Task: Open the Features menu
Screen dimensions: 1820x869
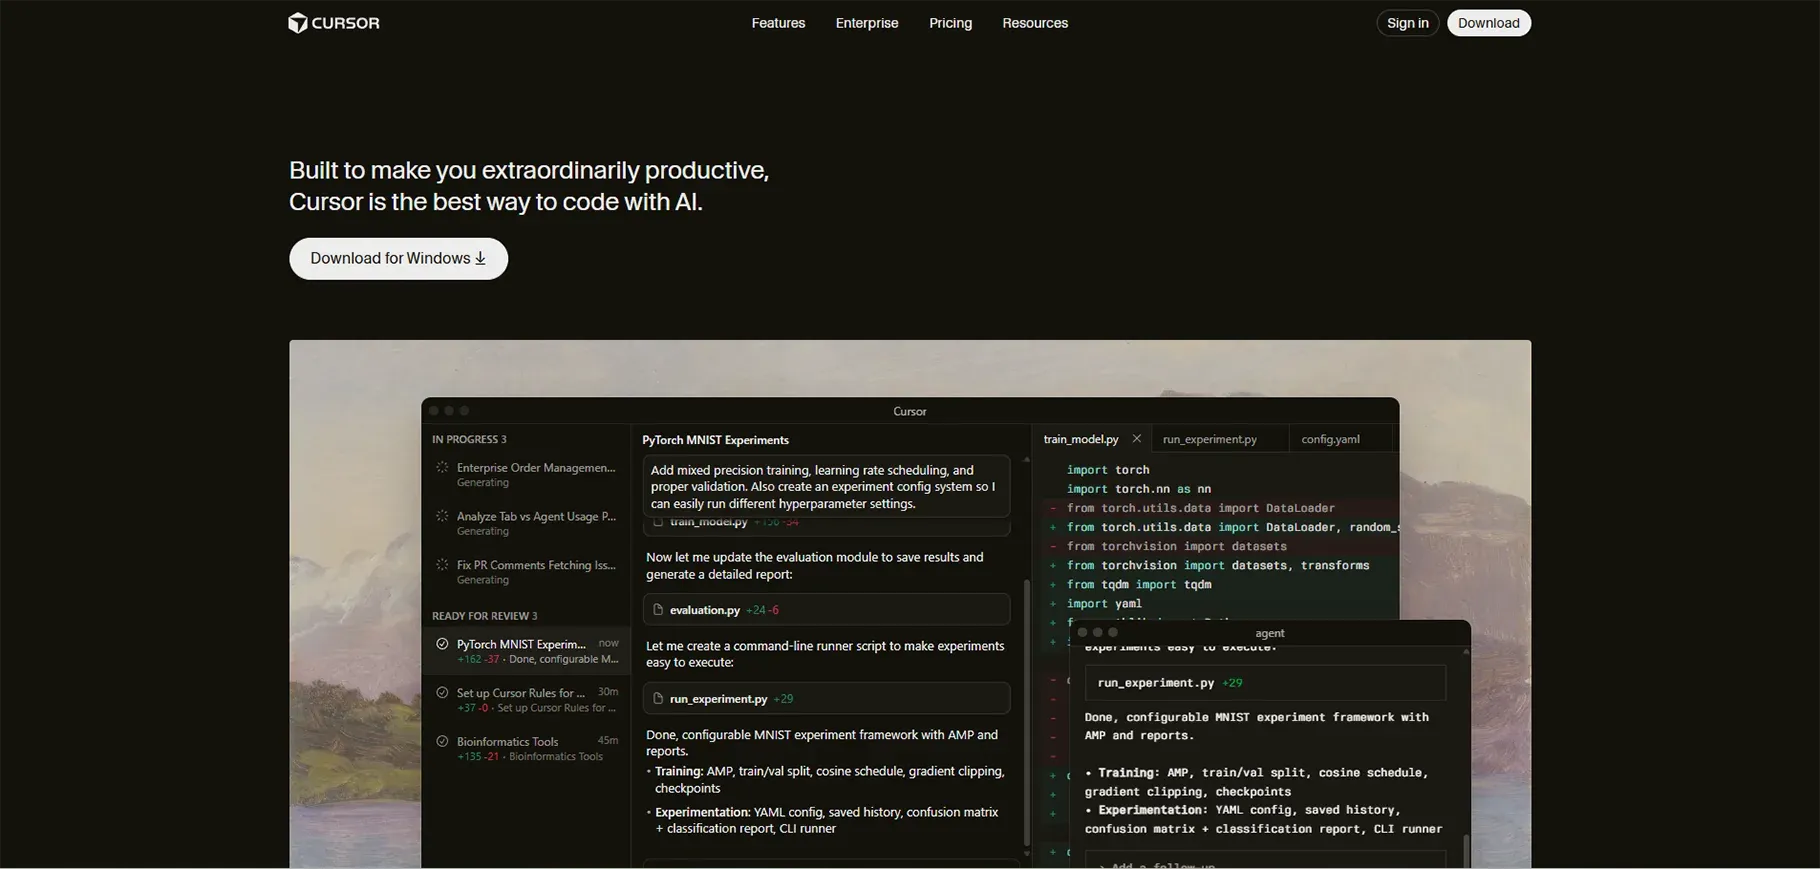Action: [778, 23]
